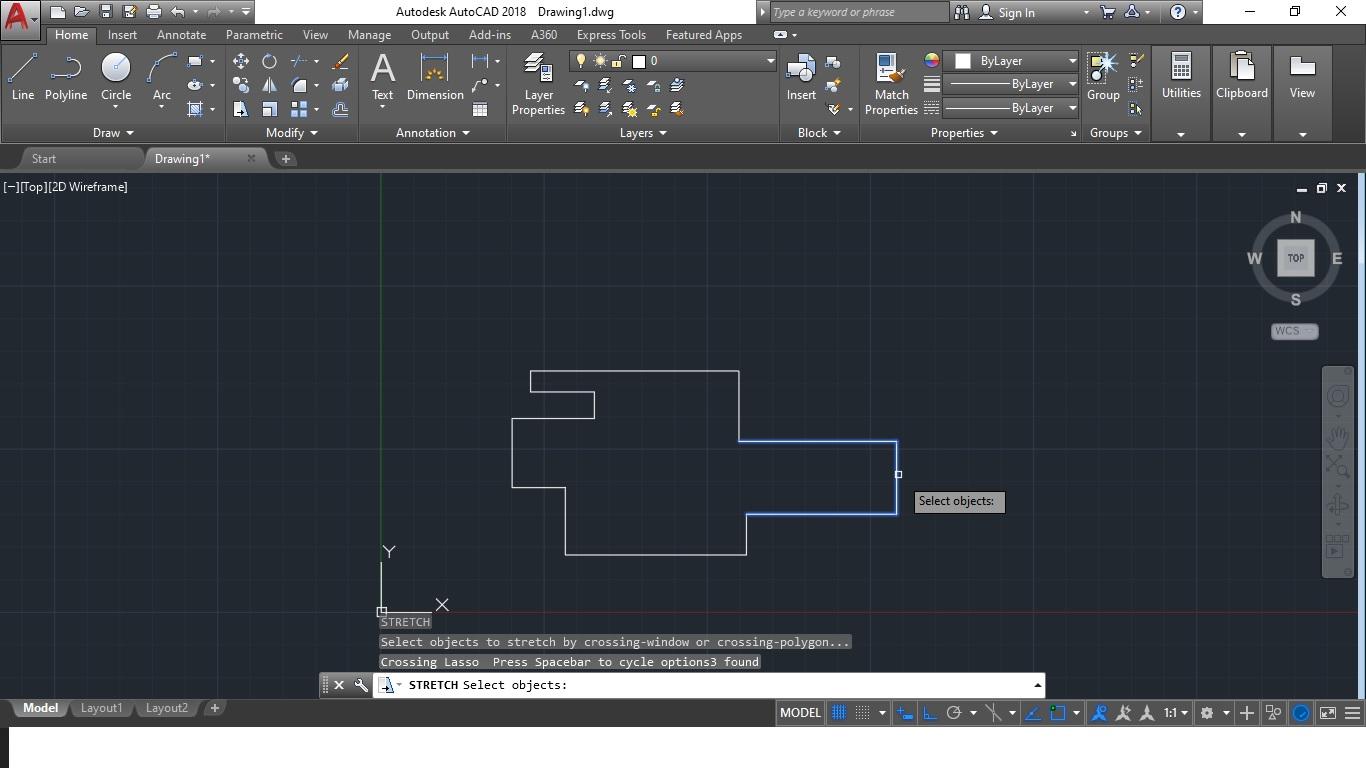The image size is (1366, 768).
Task: Expand the Modify panel
Action: (x=291, y=133)
